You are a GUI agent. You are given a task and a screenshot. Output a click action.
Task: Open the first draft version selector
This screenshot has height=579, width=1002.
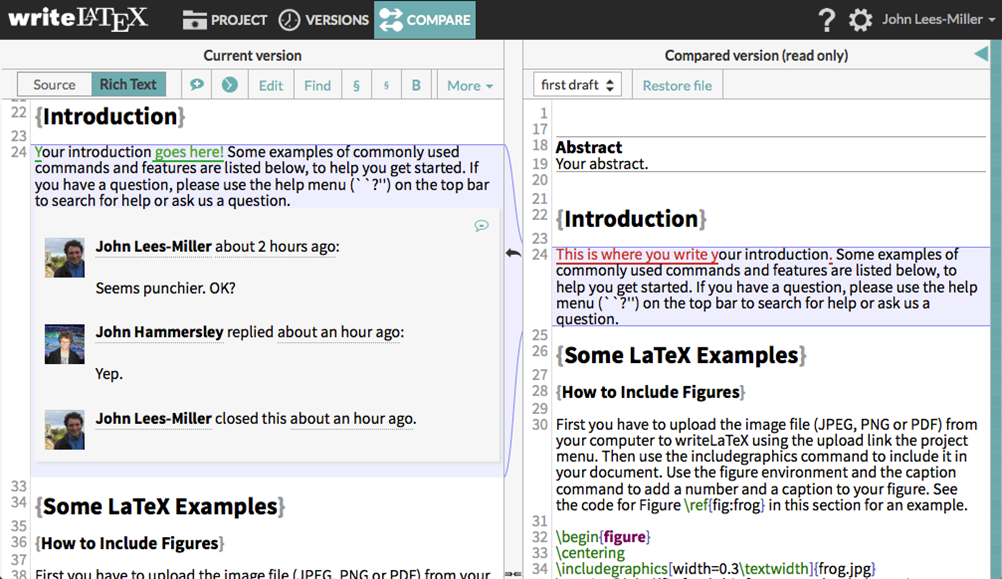tap(577, 85)
